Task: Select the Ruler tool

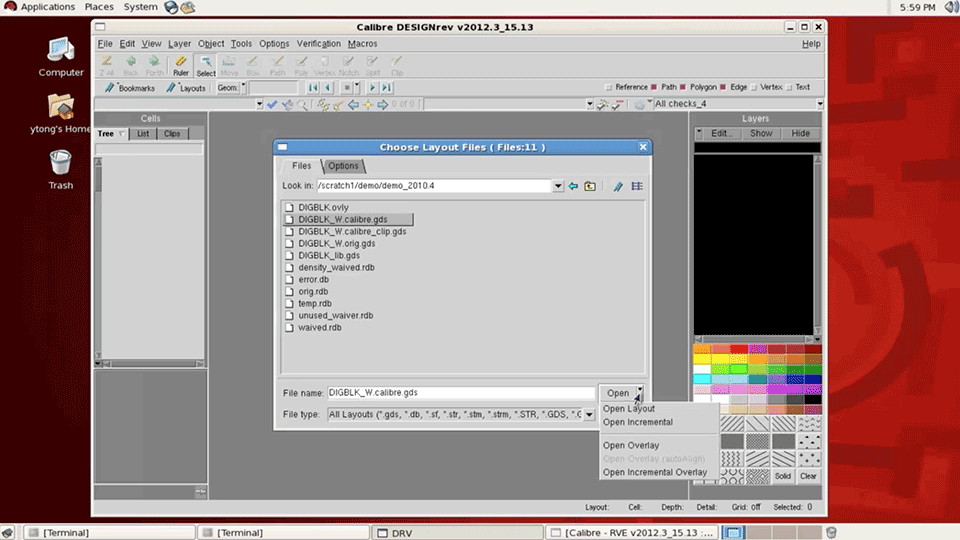Action: [181, 66]
